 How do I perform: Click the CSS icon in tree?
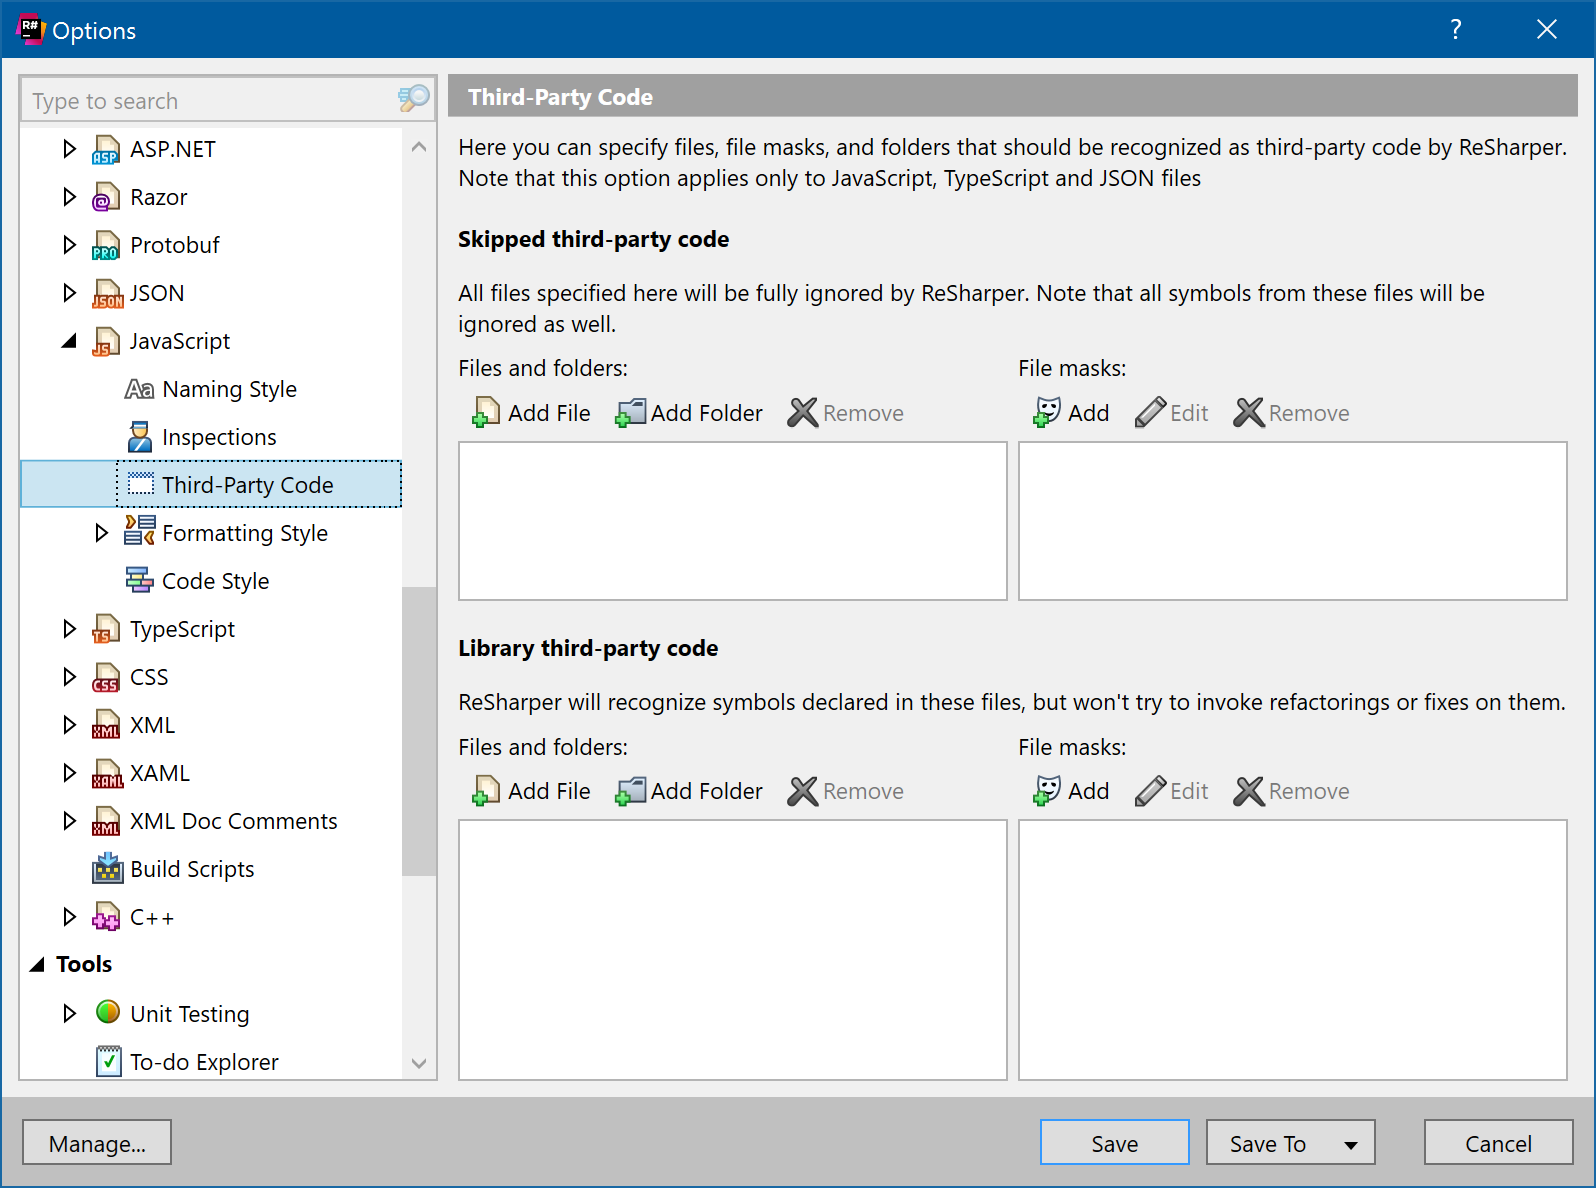point(106,678)
